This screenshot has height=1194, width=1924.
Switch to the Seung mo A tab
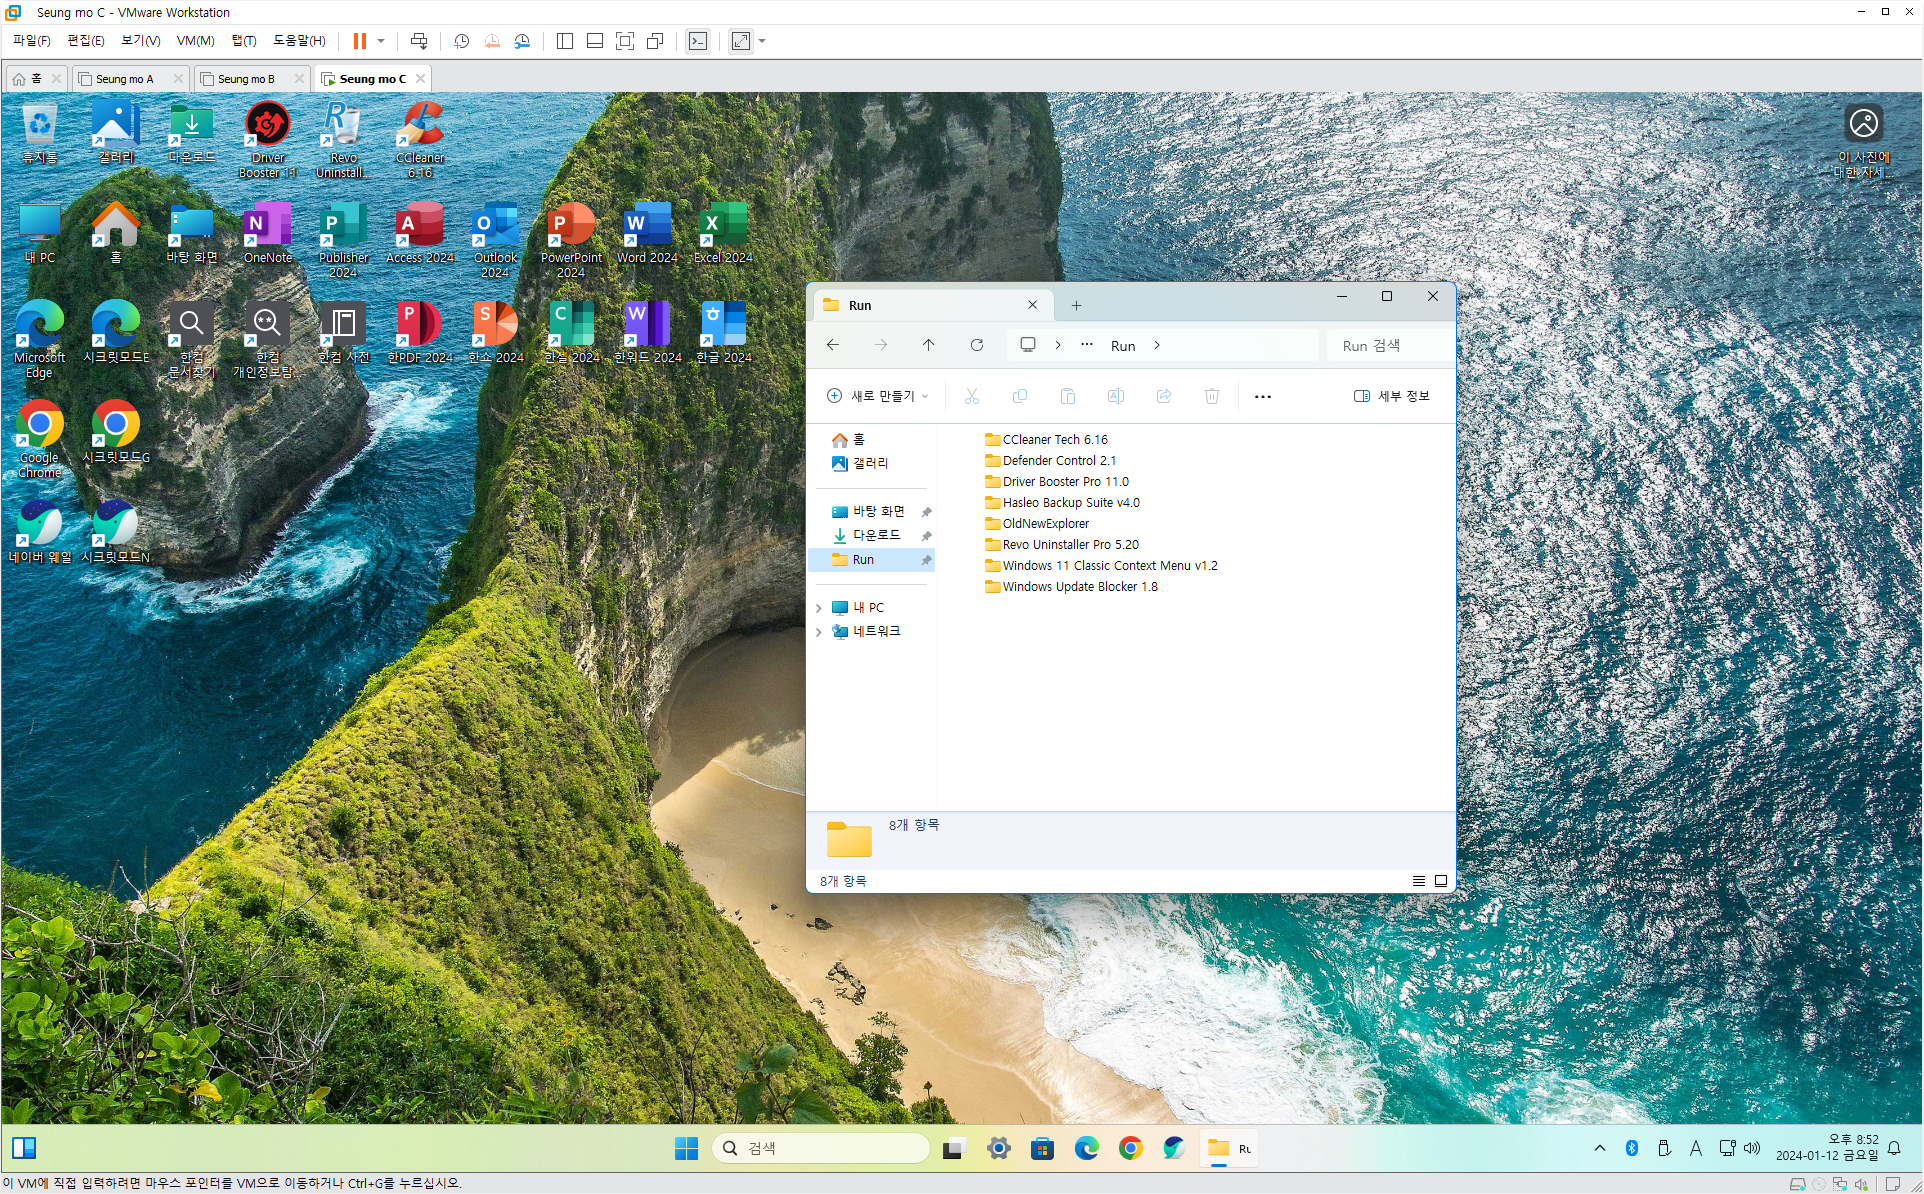pyautogui.click(x=125, y=79)
